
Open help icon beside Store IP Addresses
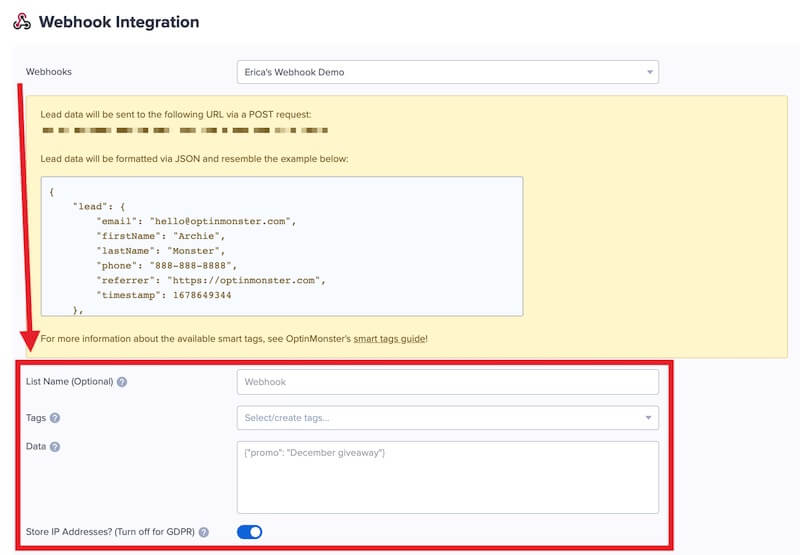tap(204, 532)
